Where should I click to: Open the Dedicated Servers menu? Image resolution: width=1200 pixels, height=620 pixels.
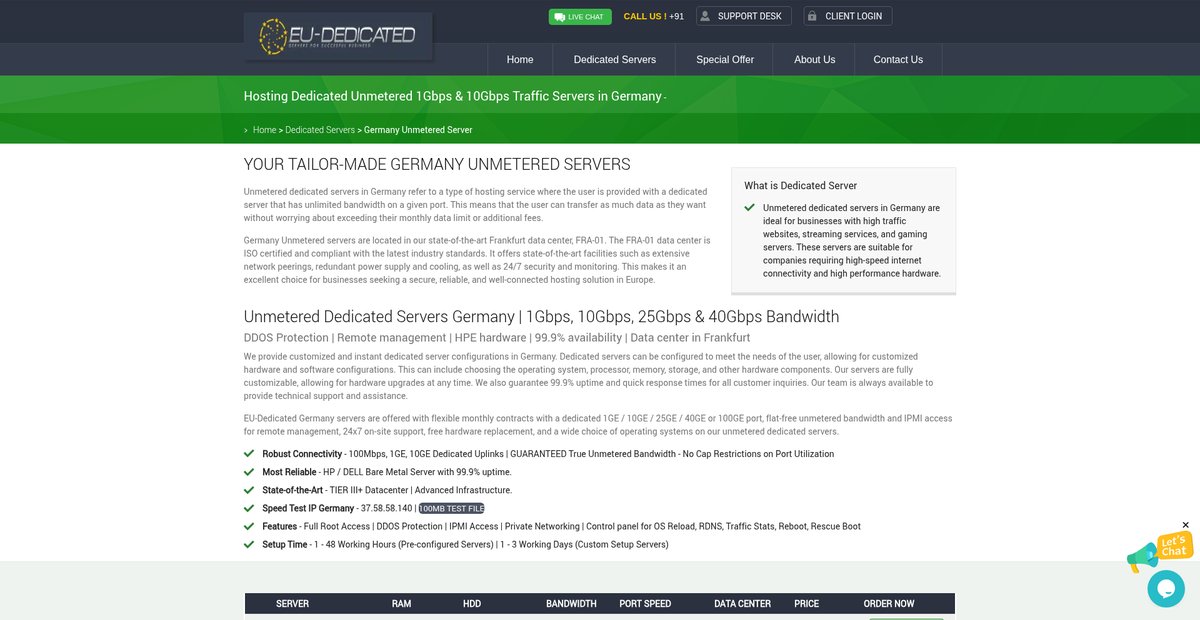615,60
